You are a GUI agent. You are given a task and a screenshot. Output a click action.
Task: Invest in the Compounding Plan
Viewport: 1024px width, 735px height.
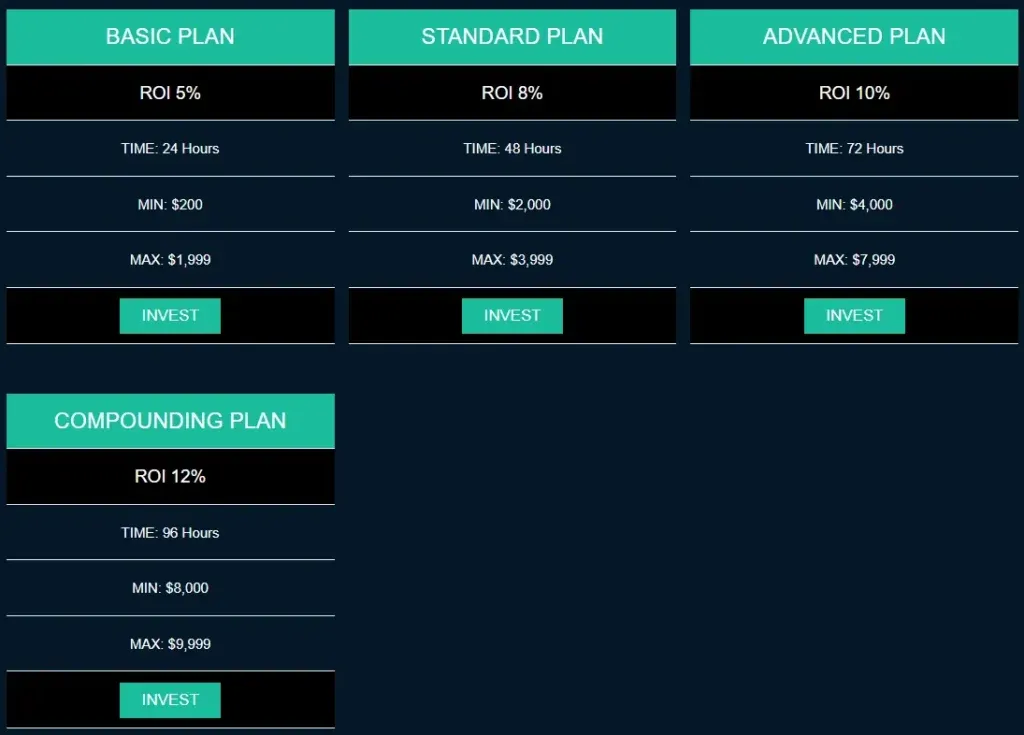point(170,700)
